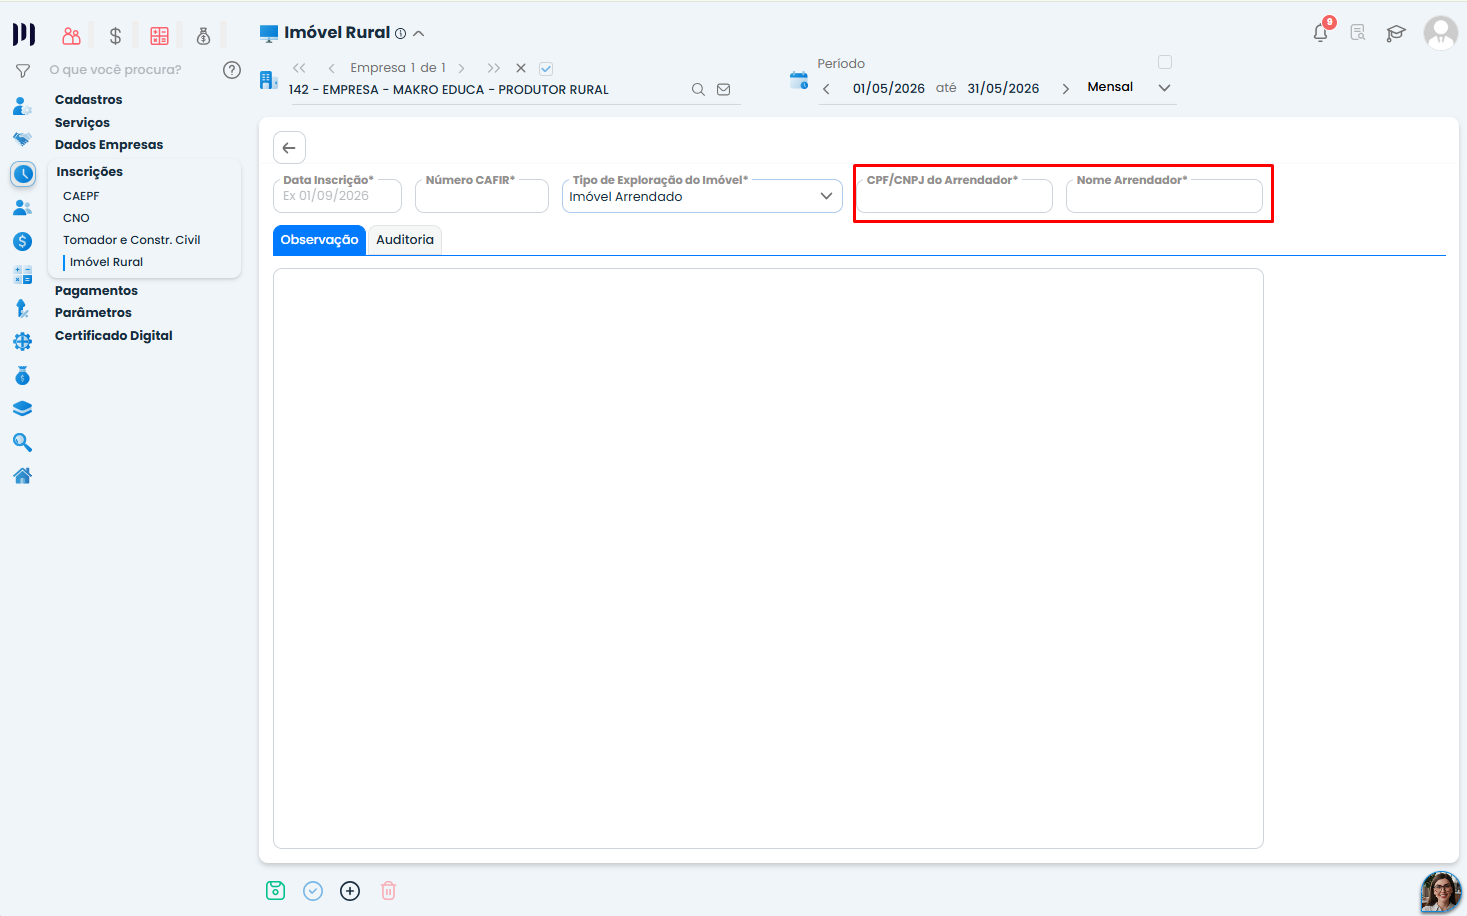This screenshot has height=916, width=1467.
Task: Open the Cadastros menu
Action: click(x=89, y=100)
